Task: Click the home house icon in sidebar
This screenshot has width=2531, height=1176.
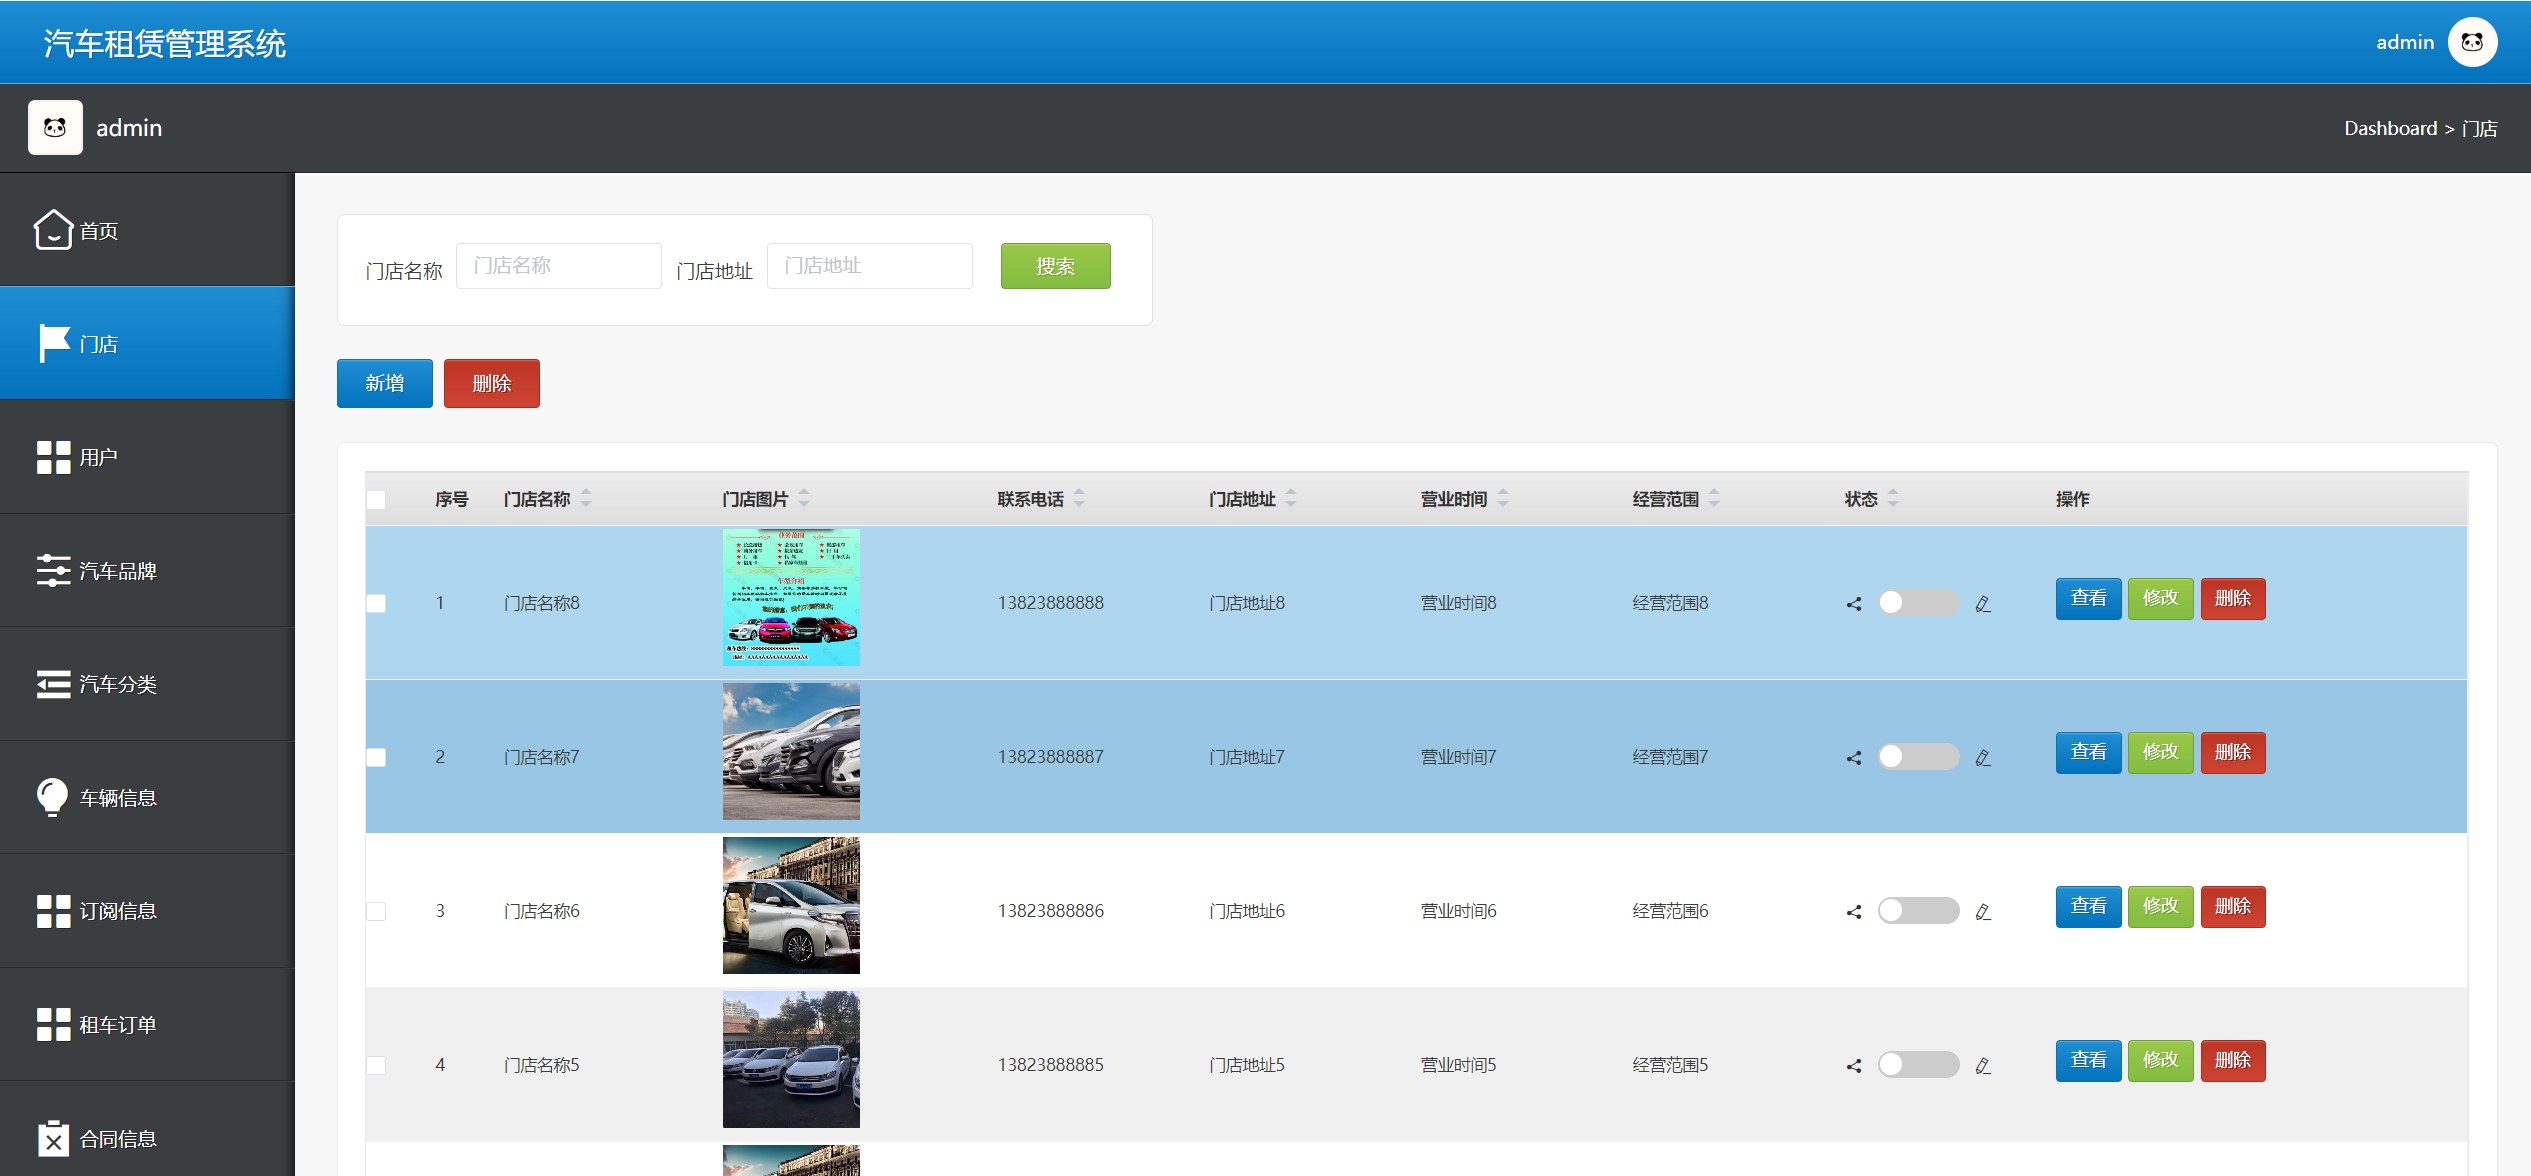Action: point(53,230)
